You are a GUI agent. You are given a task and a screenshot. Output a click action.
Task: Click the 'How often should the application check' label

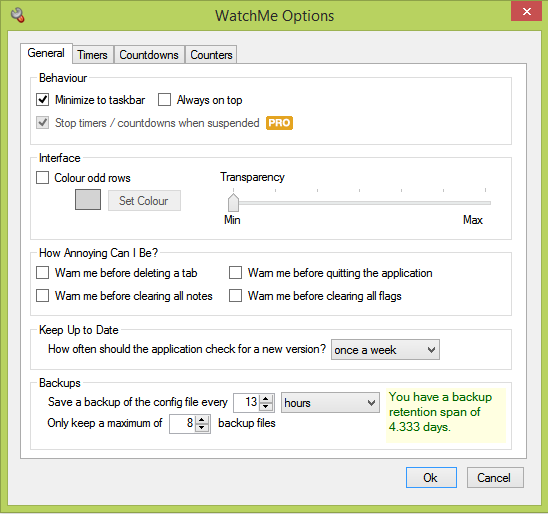tap(187, 349)
